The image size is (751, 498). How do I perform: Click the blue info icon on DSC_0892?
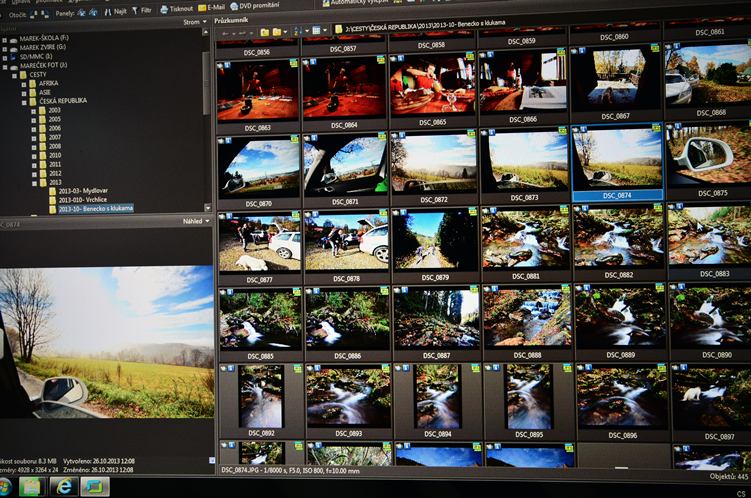231,369
